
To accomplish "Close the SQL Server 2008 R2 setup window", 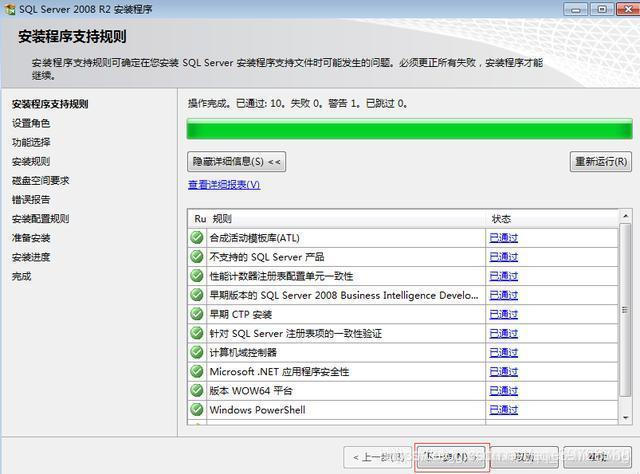I will coord(628,9).
